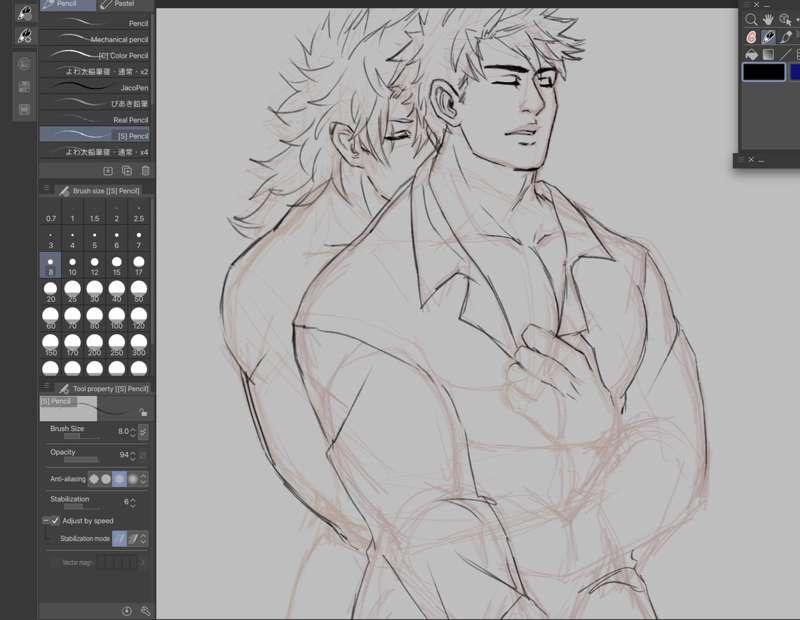
Task: Open Sub Tool Detail with the wrench icon
Action: 145,611
